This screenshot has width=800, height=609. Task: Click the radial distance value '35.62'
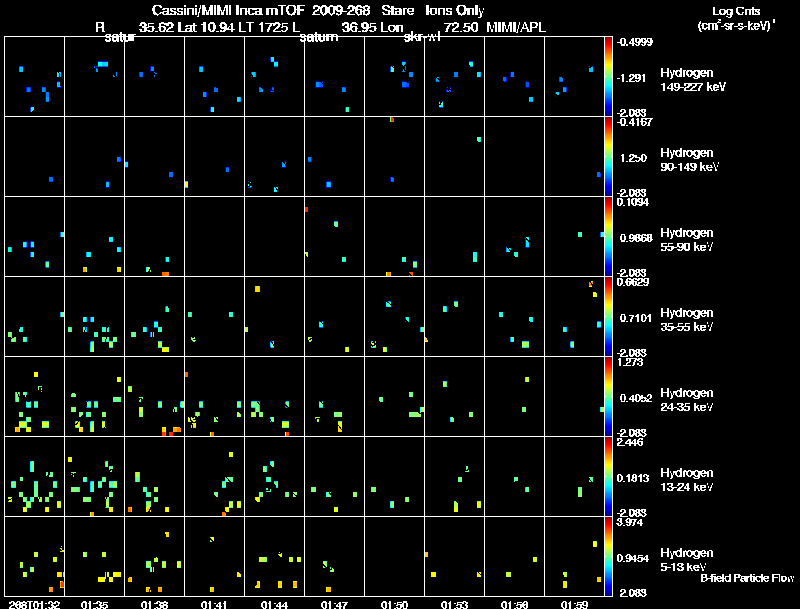tap(156, 27)
